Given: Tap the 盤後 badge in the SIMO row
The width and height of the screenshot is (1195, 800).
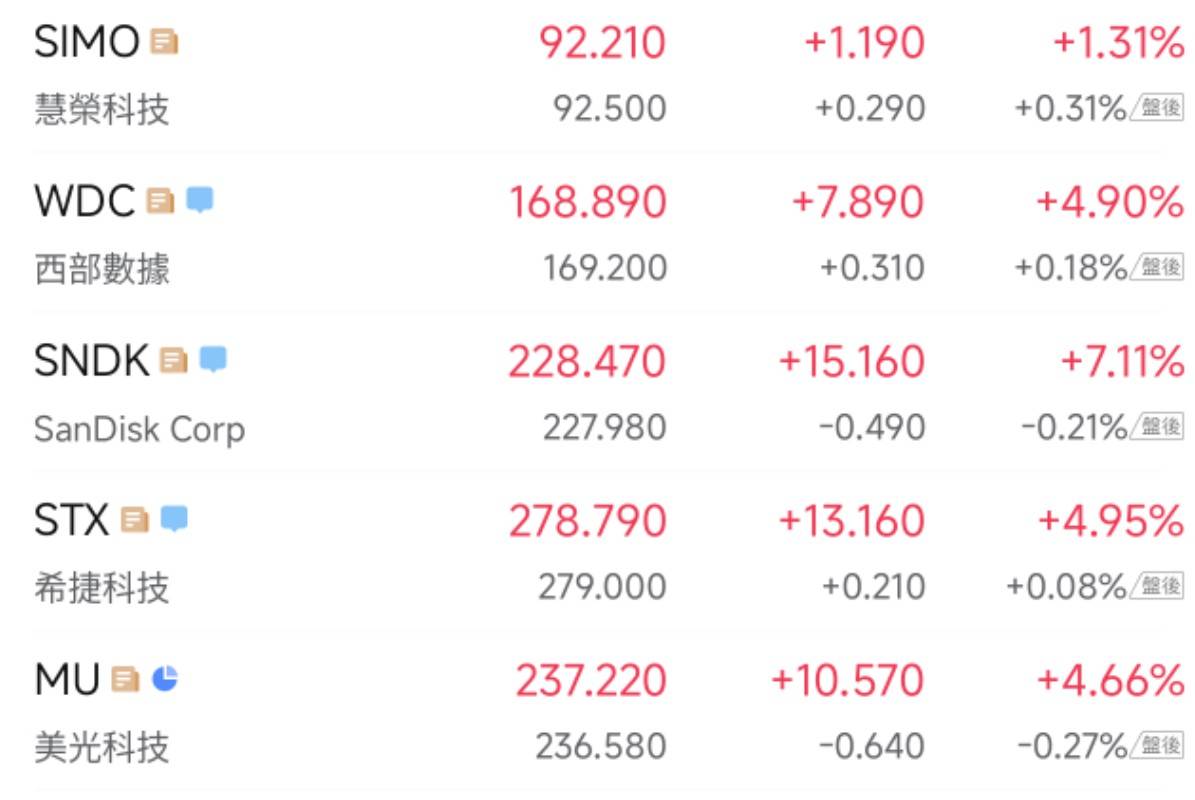Looking at the screenshot, I should 1158,108.
